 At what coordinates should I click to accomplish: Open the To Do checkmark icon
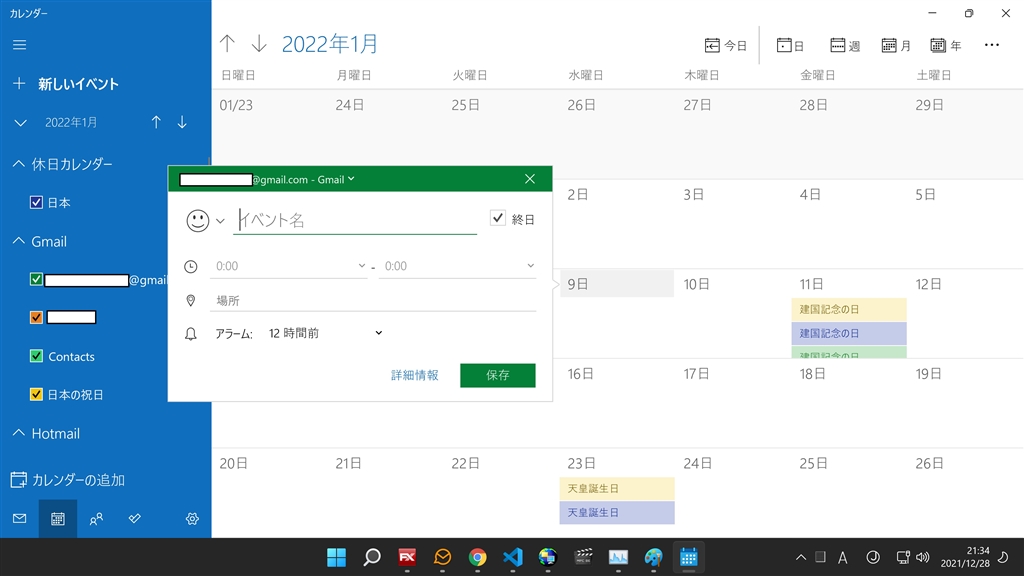click(x=135, y=519)
